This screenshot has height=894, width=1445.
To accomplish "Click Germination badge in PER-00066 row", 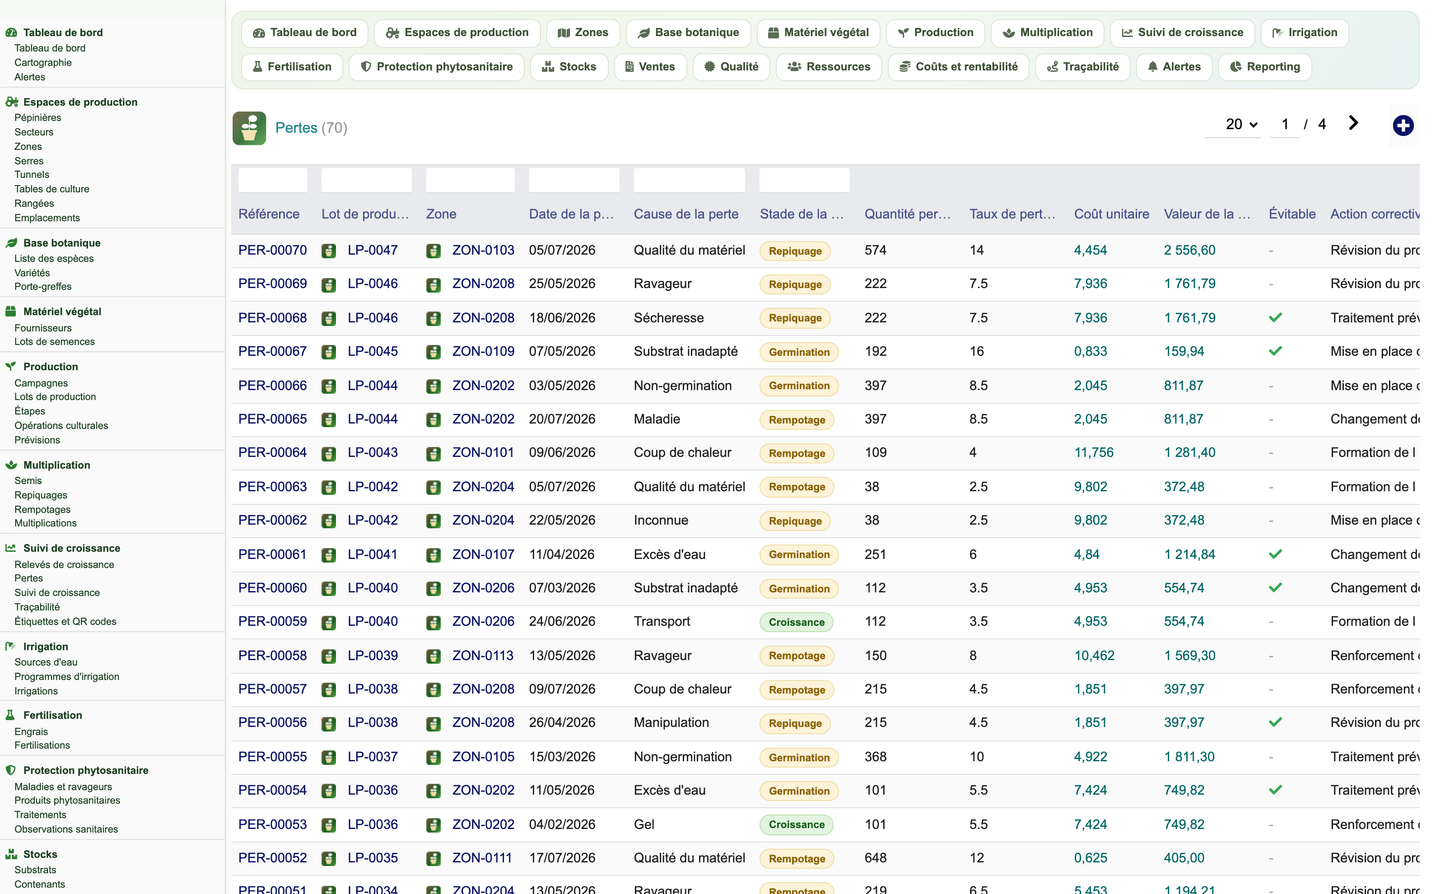I will click(799, 386).
